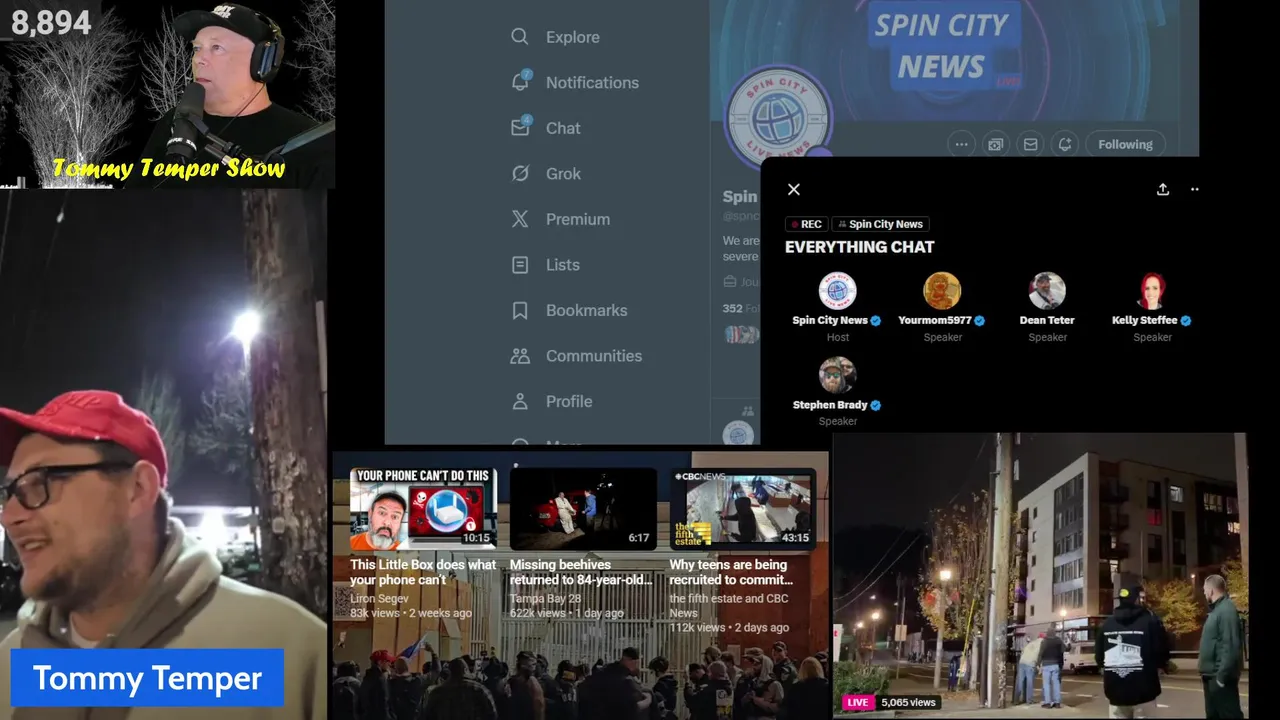Click the Spin City News community tag
This screenshot has height=720, width=1280.
tap(880, 224)
